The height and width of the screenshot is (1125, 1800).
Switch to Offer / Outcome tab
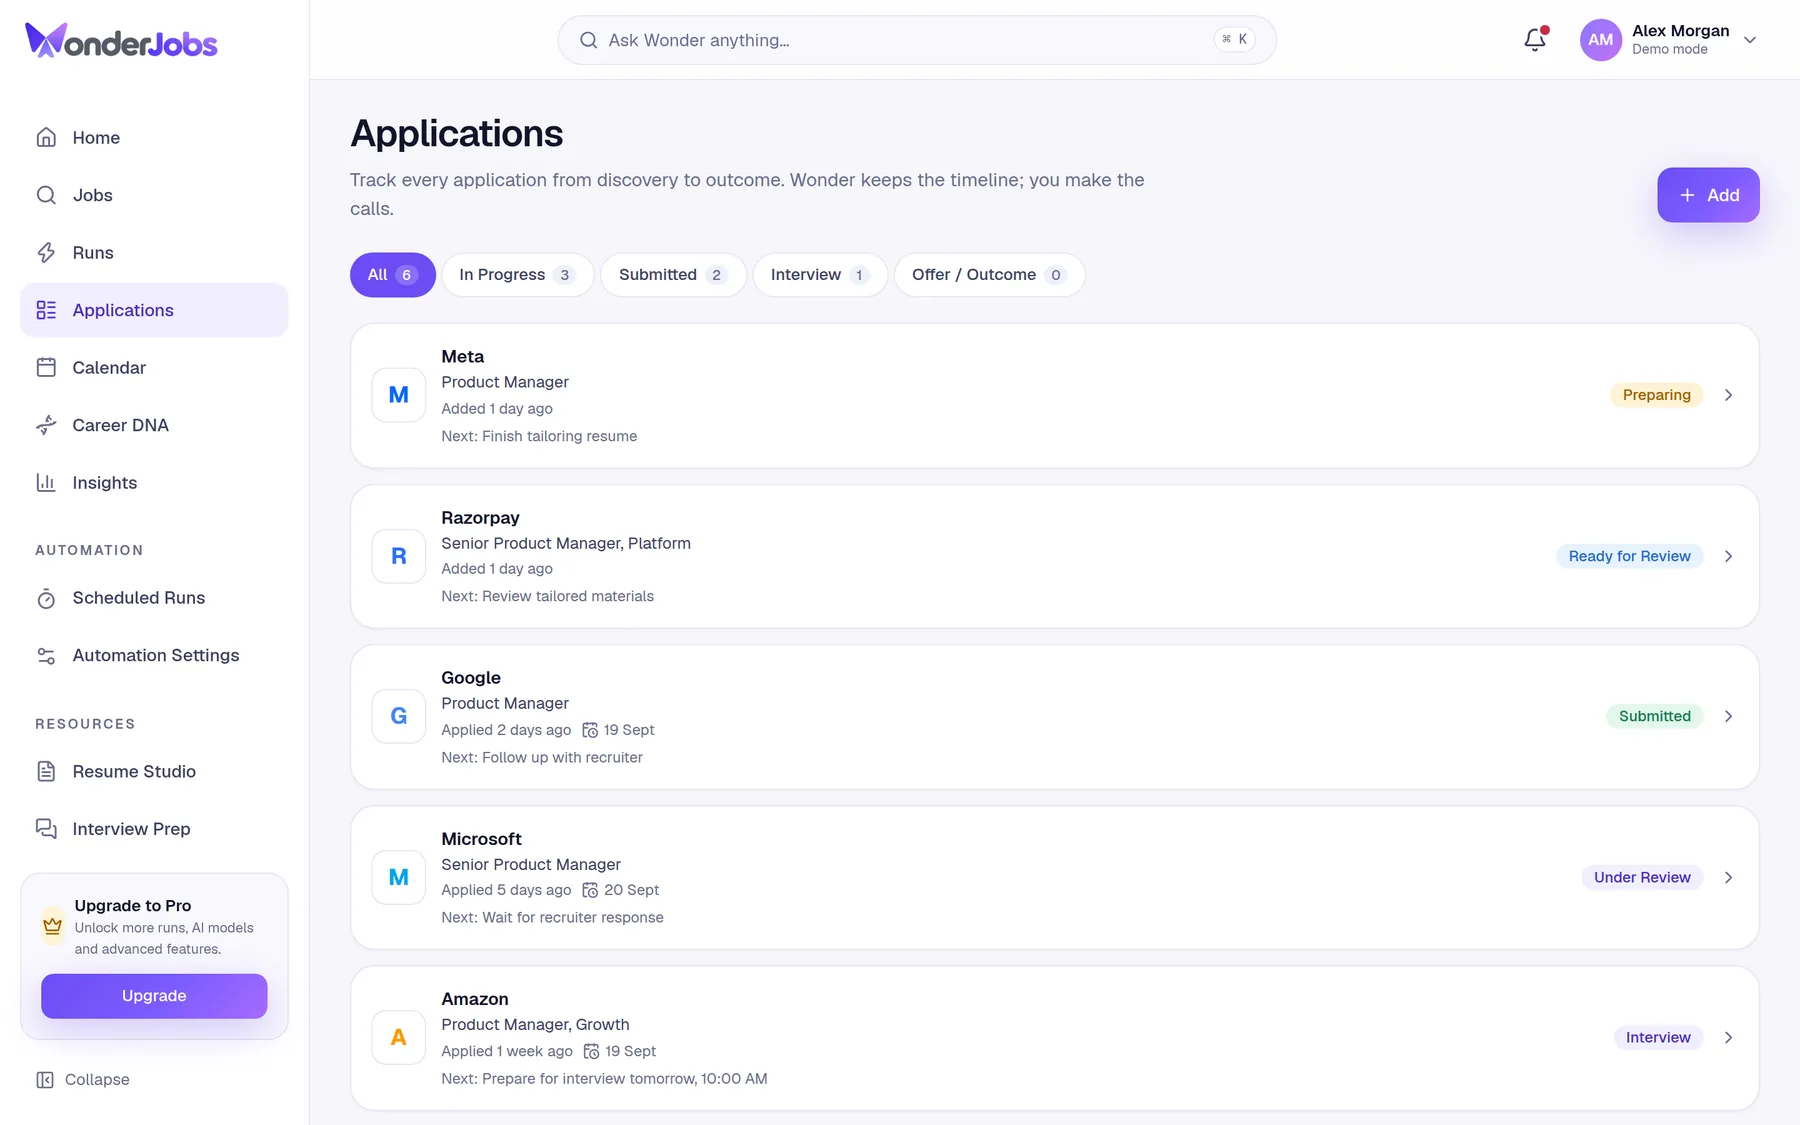pyautogui.click(x=989, y=275)
